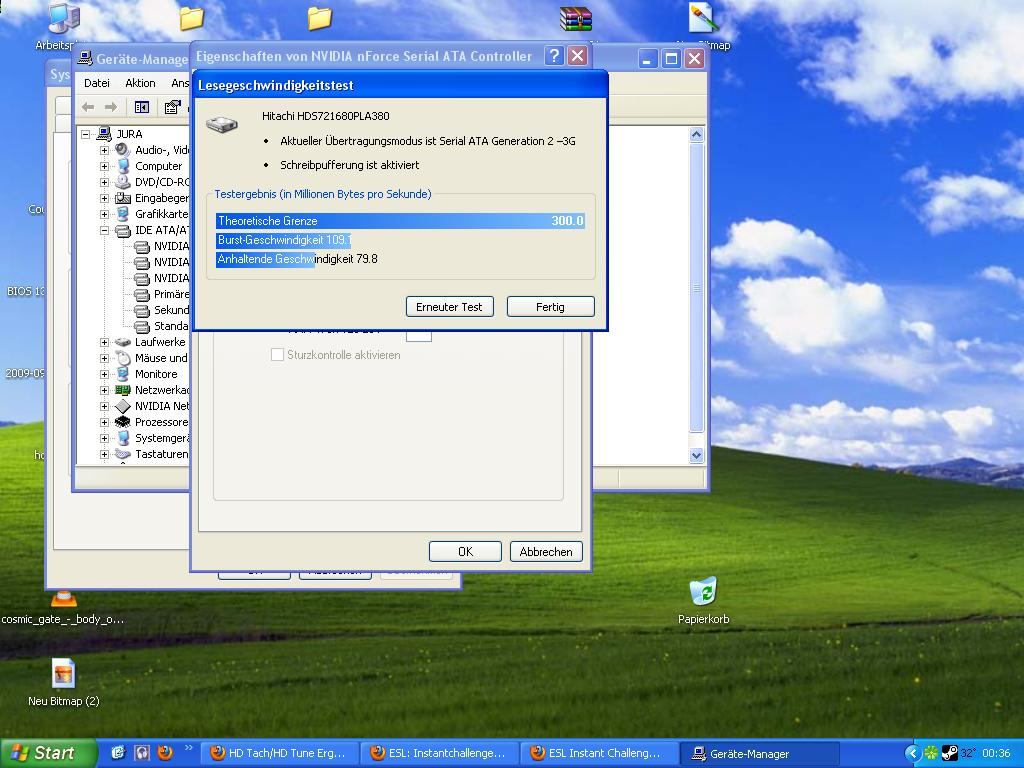This screenshot has height=768, width=1024.
Task: Select the Tastaturen keyboard category icon
Action: 123,454
